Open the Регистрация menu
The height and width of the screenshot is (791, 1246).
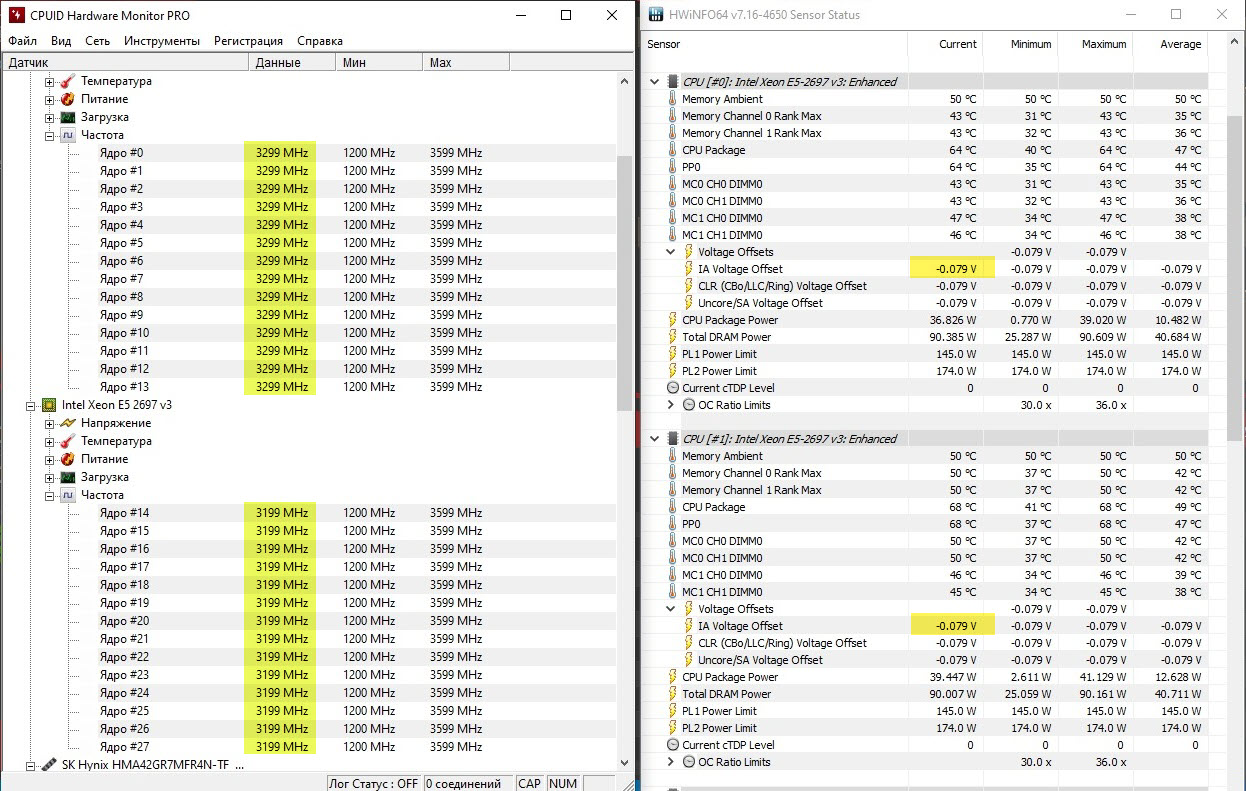tap(248, 41)
